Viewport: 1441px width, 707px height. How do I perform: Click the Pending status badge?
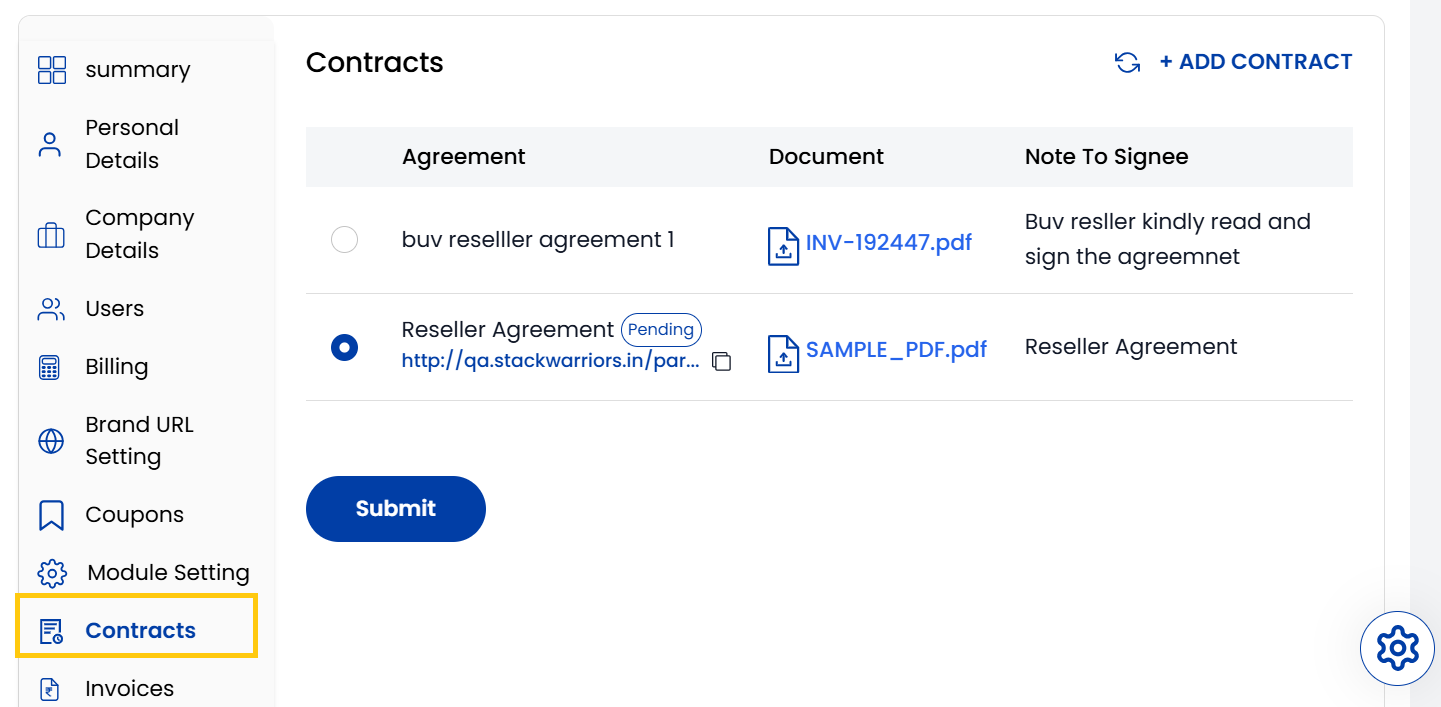point(661,329)
